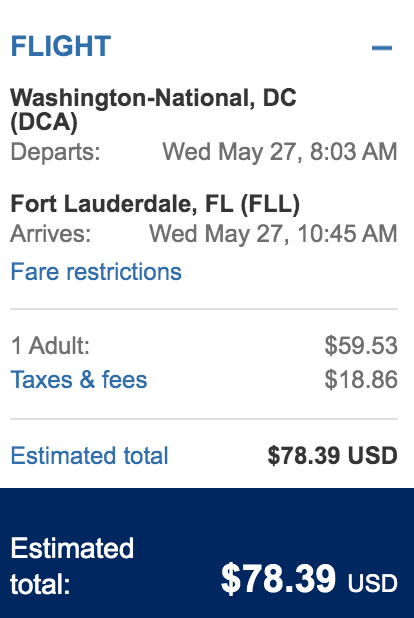Click the Departs label

[x=55, y=152]
